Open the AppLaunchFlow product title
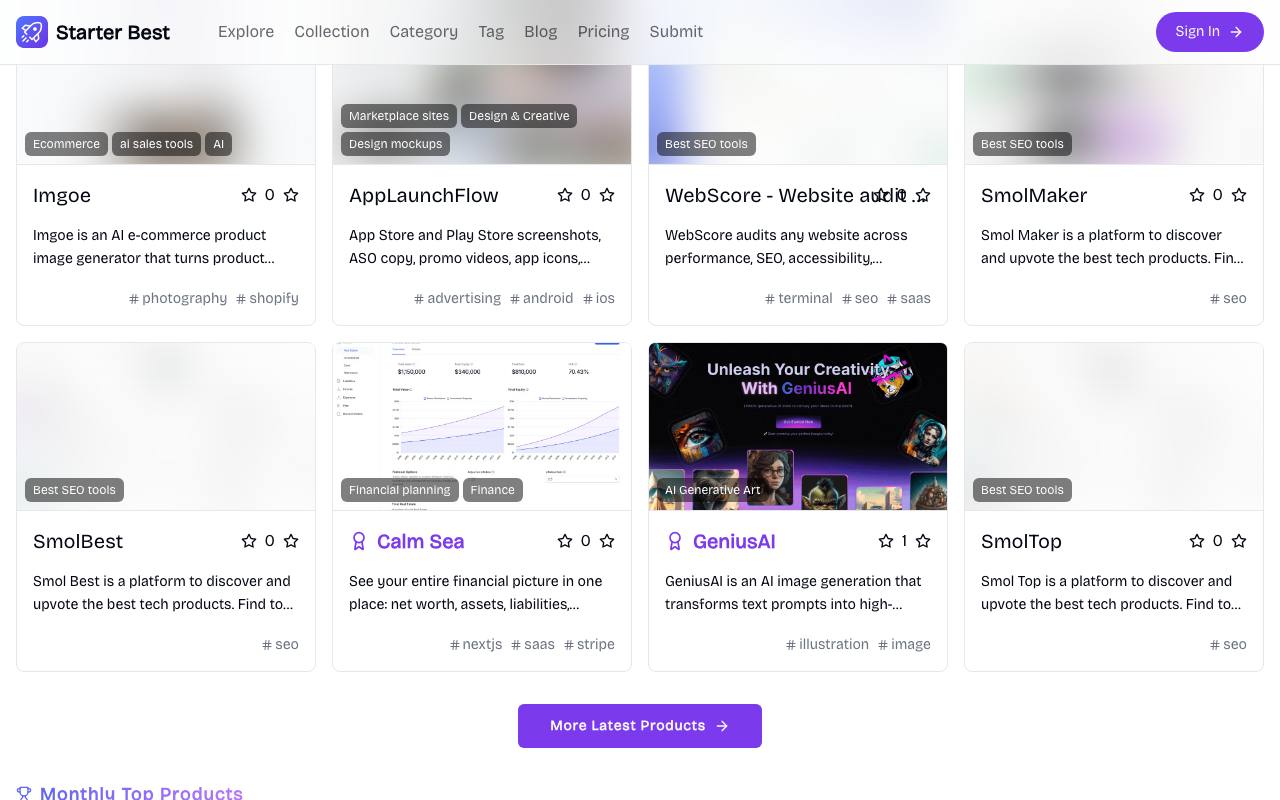This screenshot has height=800, width=1280. (x=424, y=195)
